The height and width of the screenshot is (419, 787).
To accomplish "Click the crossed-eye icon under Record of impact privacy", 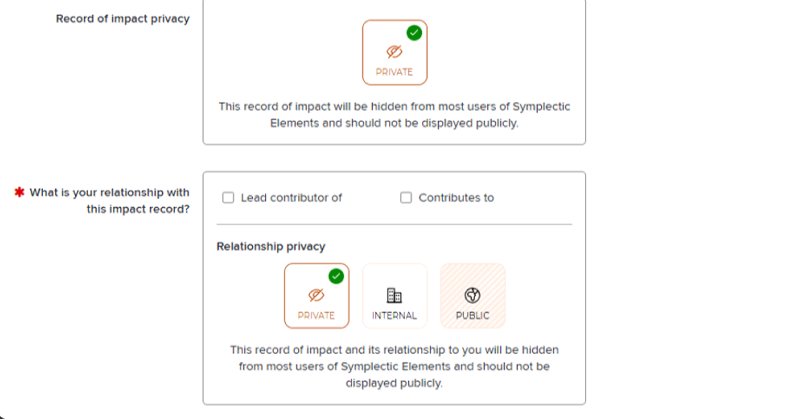I will pos(395,51).
